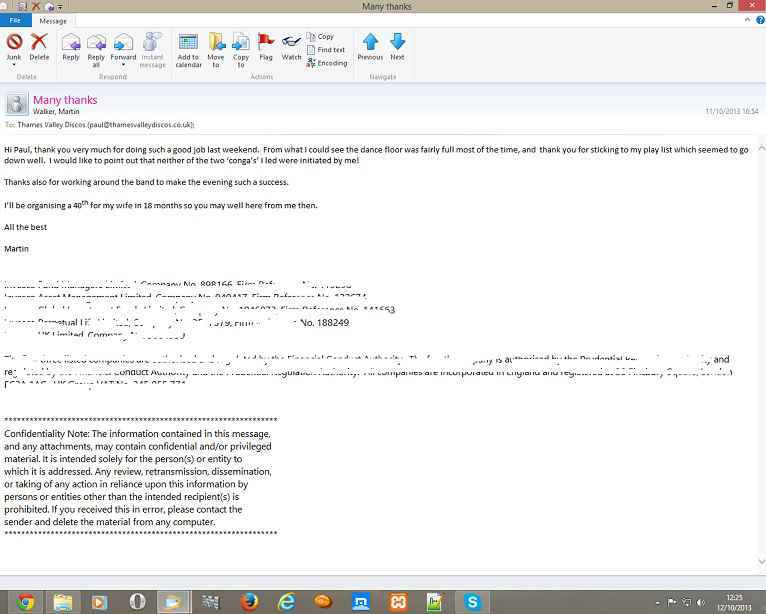Add this message to calendar
The width and height of the screenshot is (766, 614).
(188, 42)
